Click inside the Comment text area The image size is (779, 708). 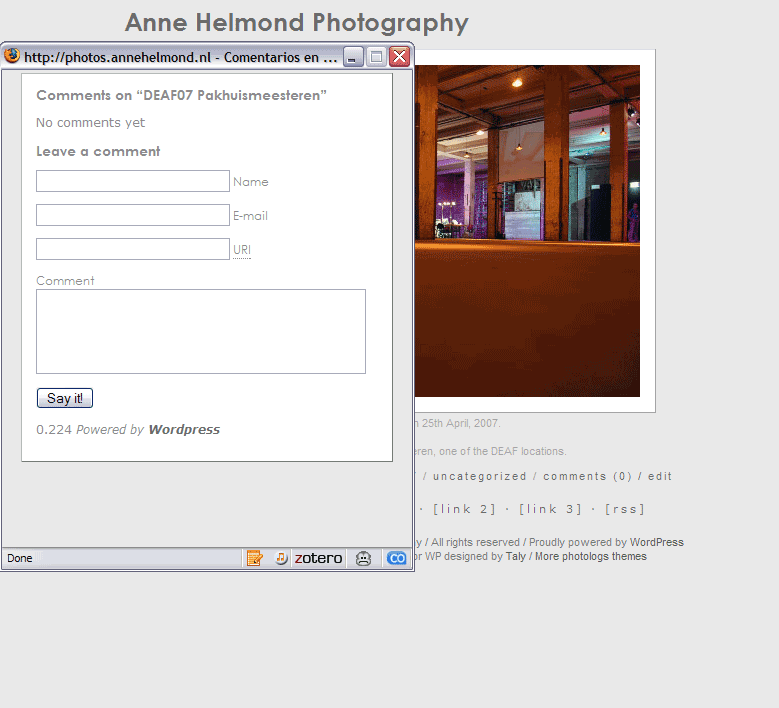point(201,331)
